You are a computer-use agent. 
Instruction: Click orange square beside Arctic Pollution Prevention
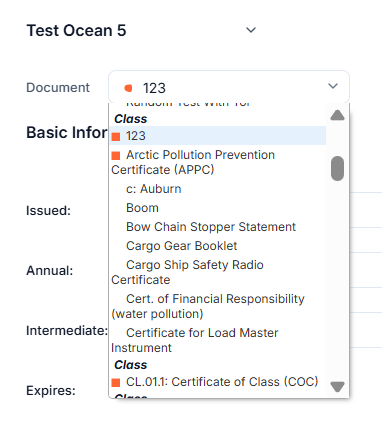point(116,156)
